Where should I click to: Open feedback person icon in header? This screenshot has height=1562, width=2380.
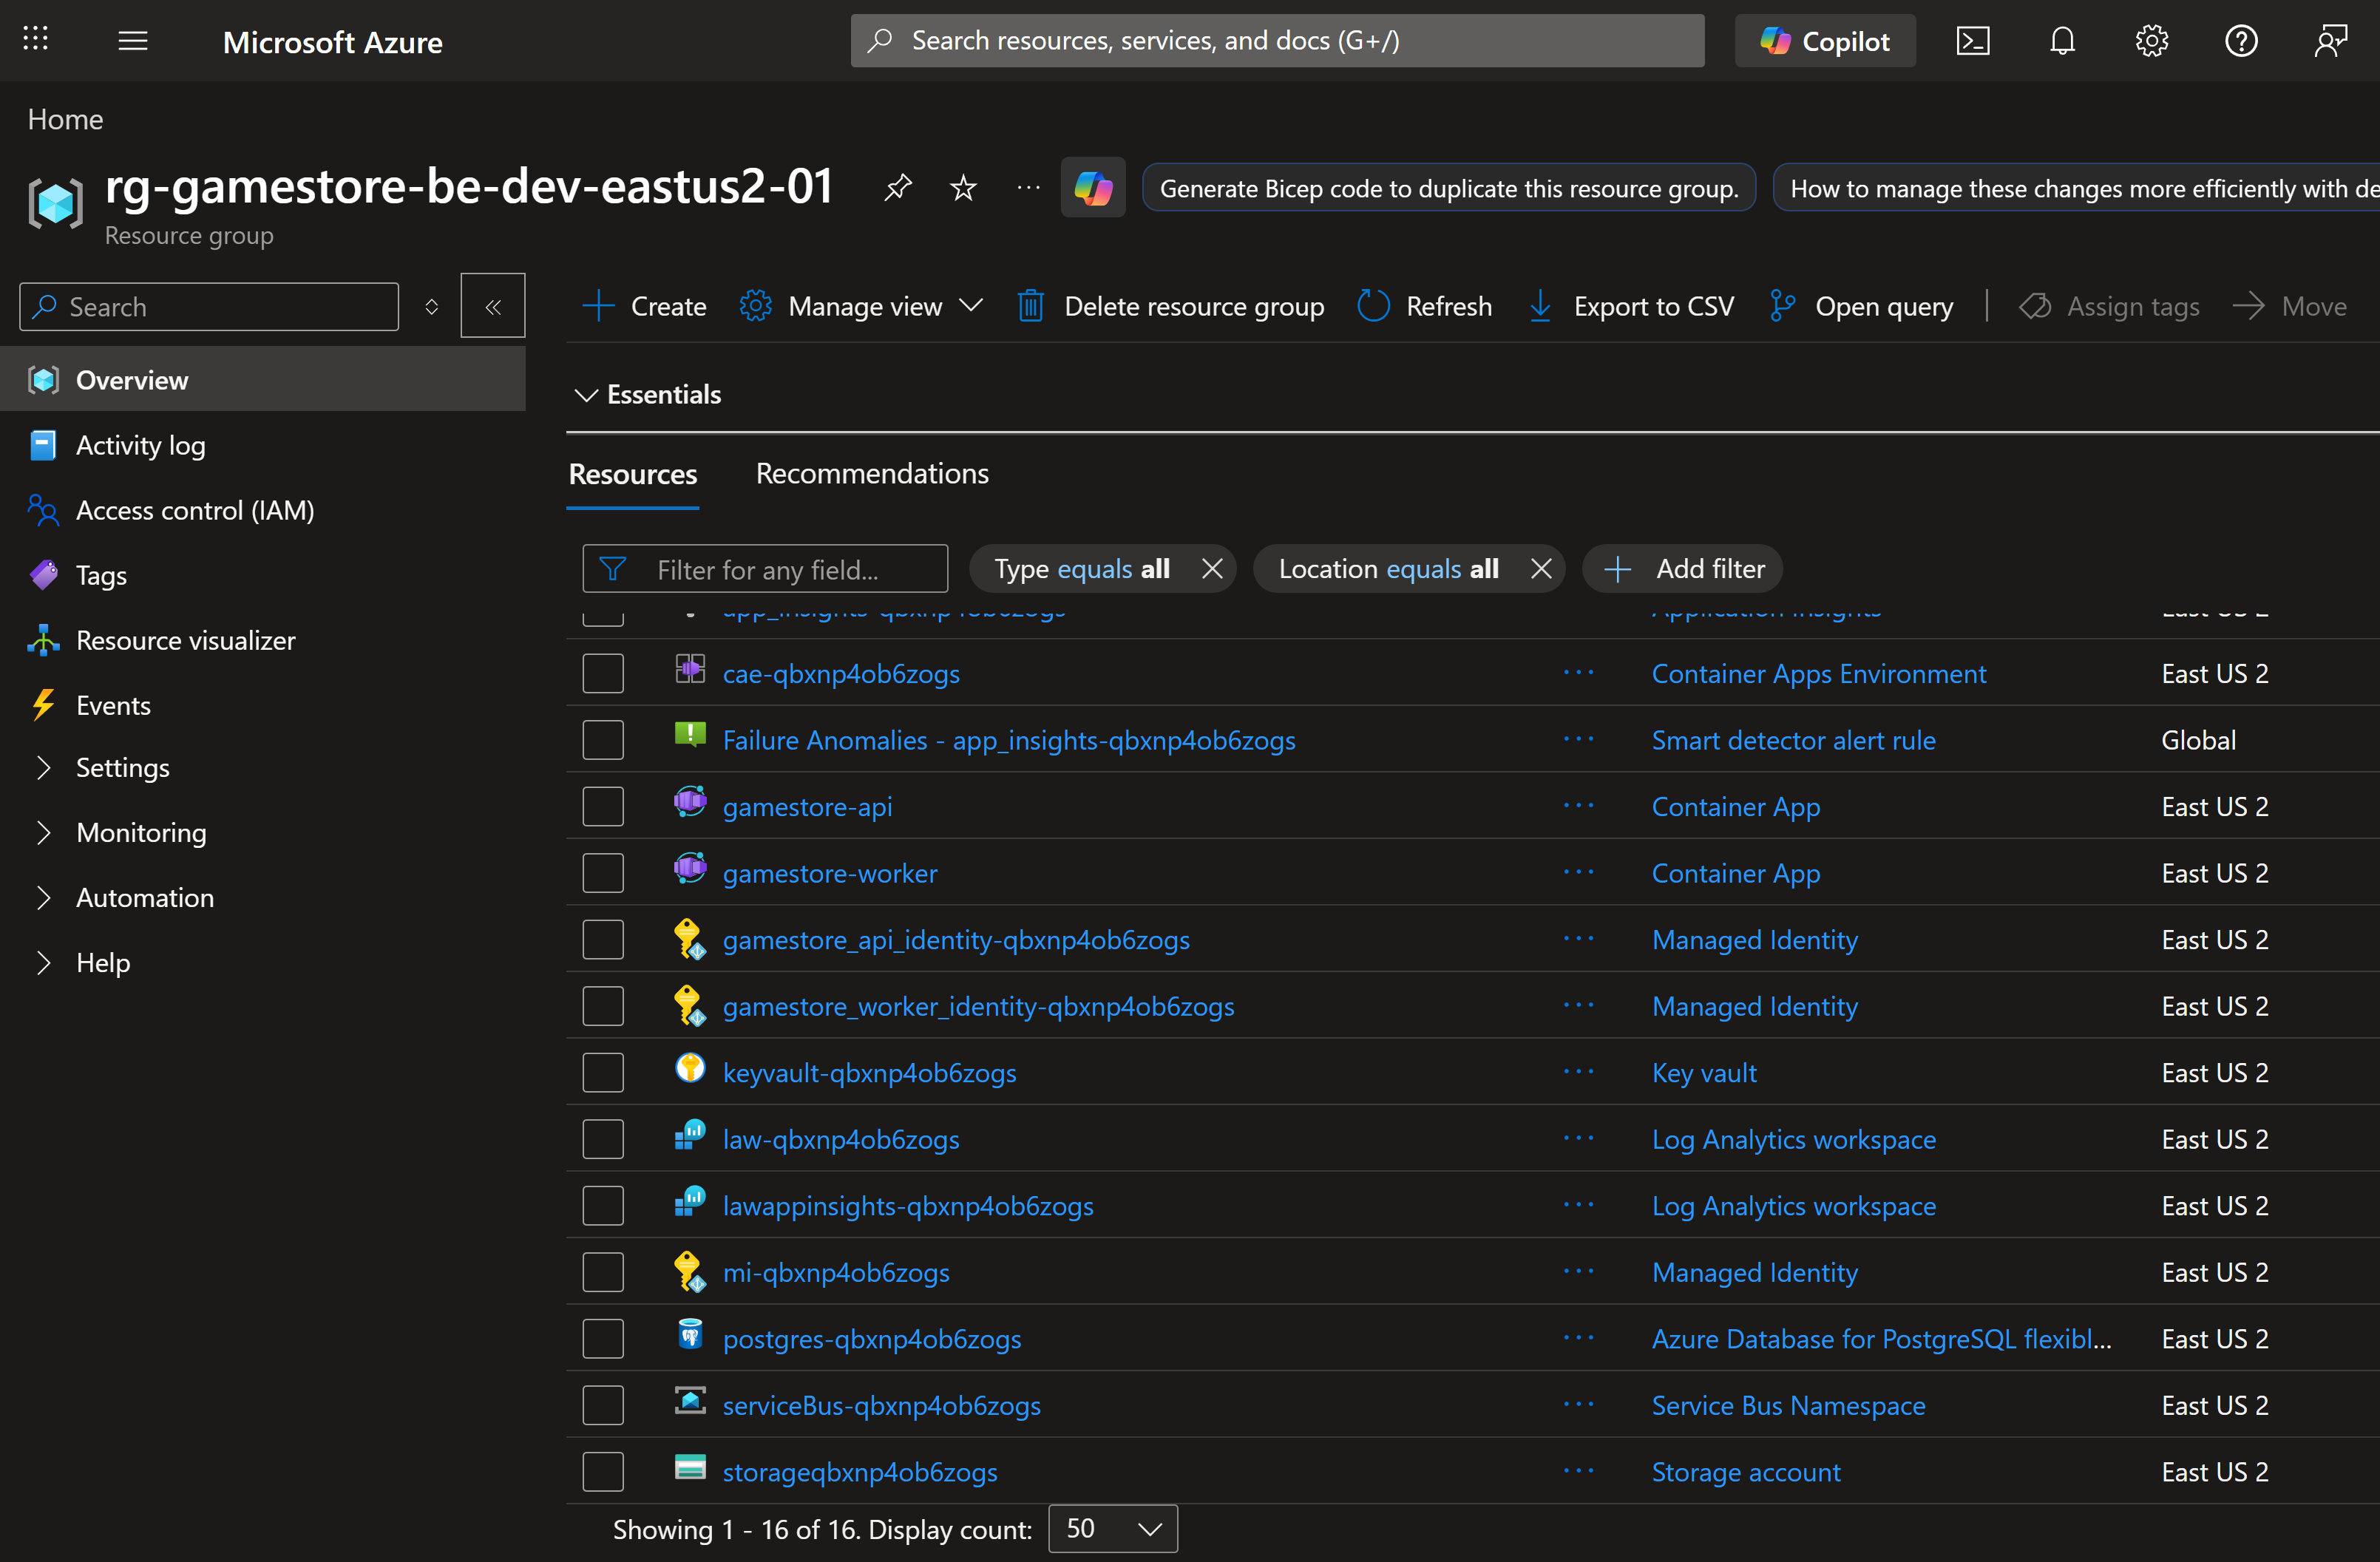(x=2330, y=41)
